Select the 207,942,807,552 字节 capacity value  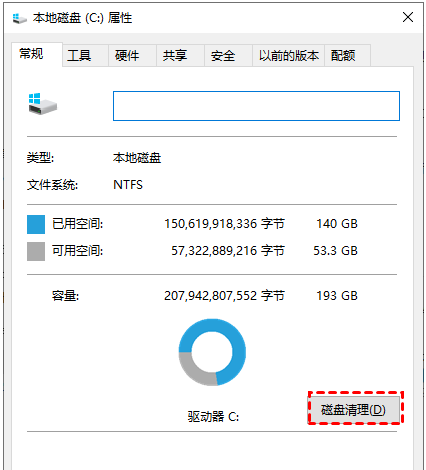(x=224, y=296)
